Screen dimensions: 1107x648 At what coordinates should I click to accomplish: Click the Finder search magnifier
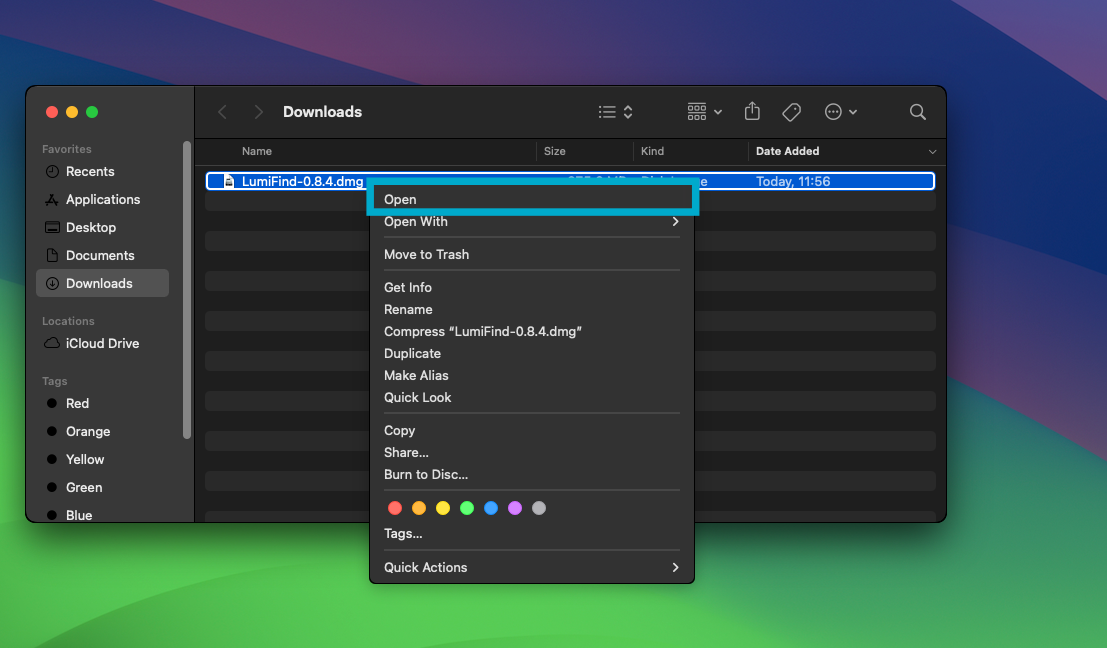[x=918, y=112]
